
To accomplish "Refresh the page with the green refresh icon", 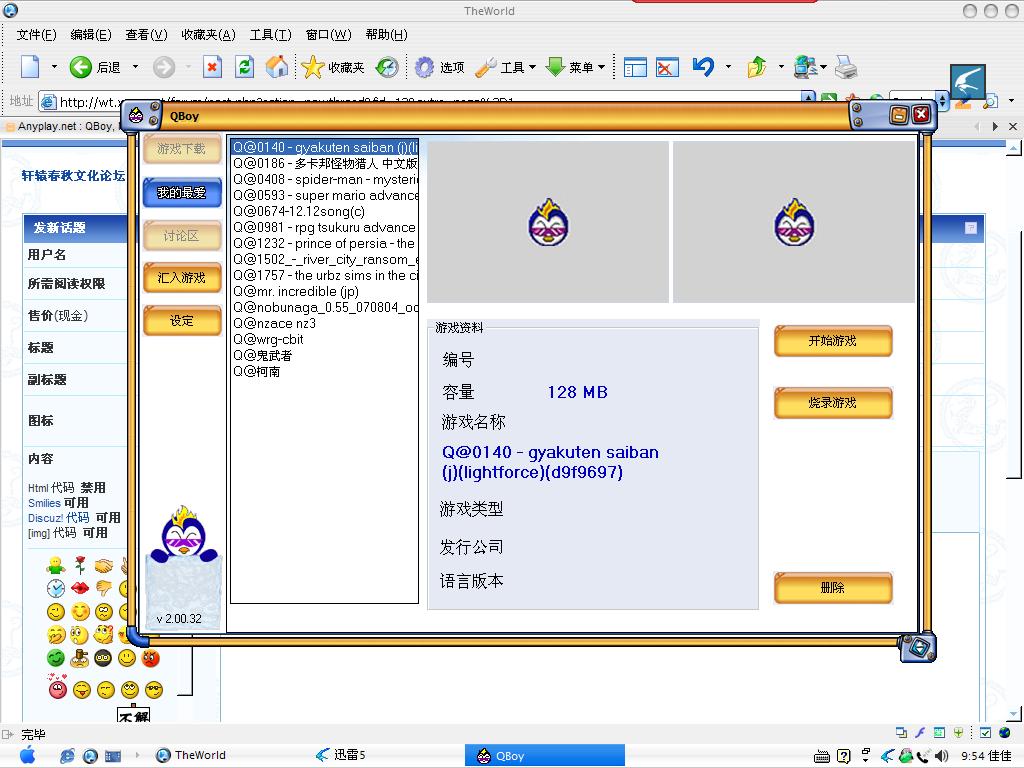I will point(244,67).
